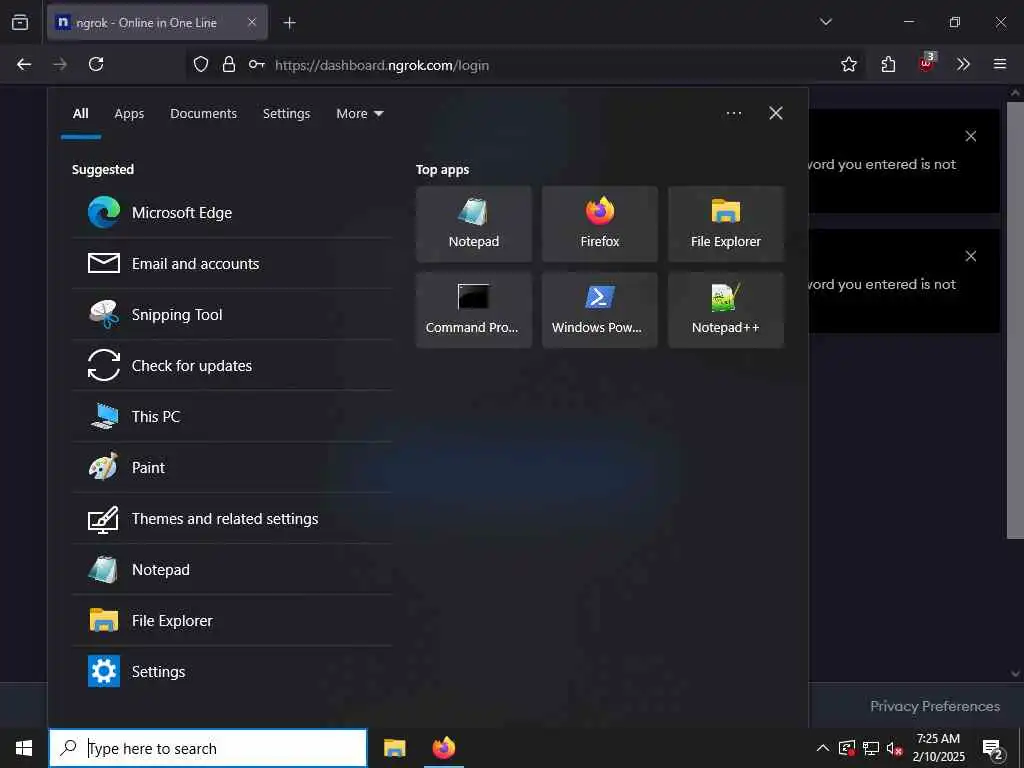Open File Explorer in Suggested list
The width and height of the screenshot is (1024, 768).
232,620
